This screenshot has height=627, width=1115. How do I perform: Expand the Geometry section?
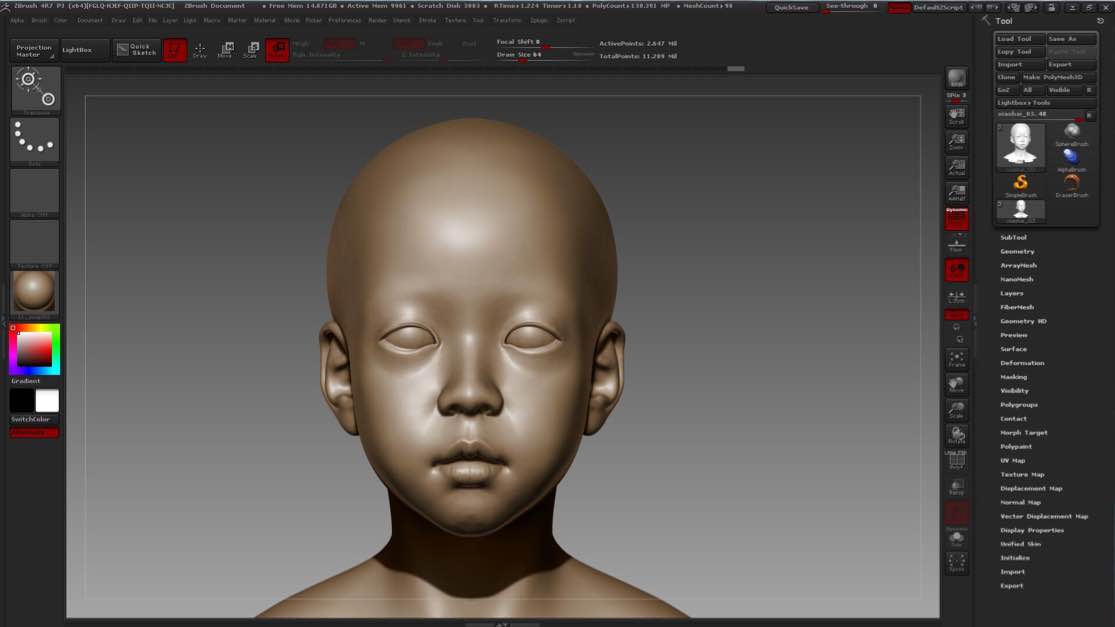[x=1017, y=251]
